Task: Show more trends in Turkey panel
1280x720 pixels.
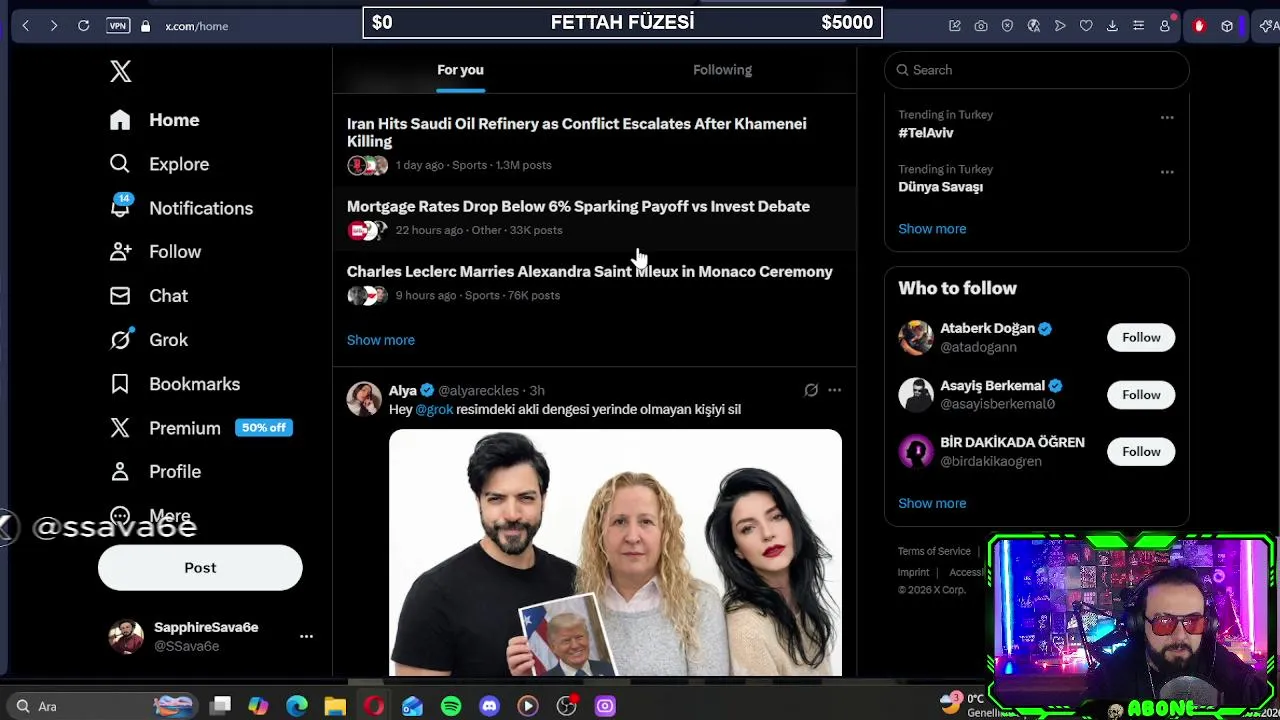Action: point(932,229)
